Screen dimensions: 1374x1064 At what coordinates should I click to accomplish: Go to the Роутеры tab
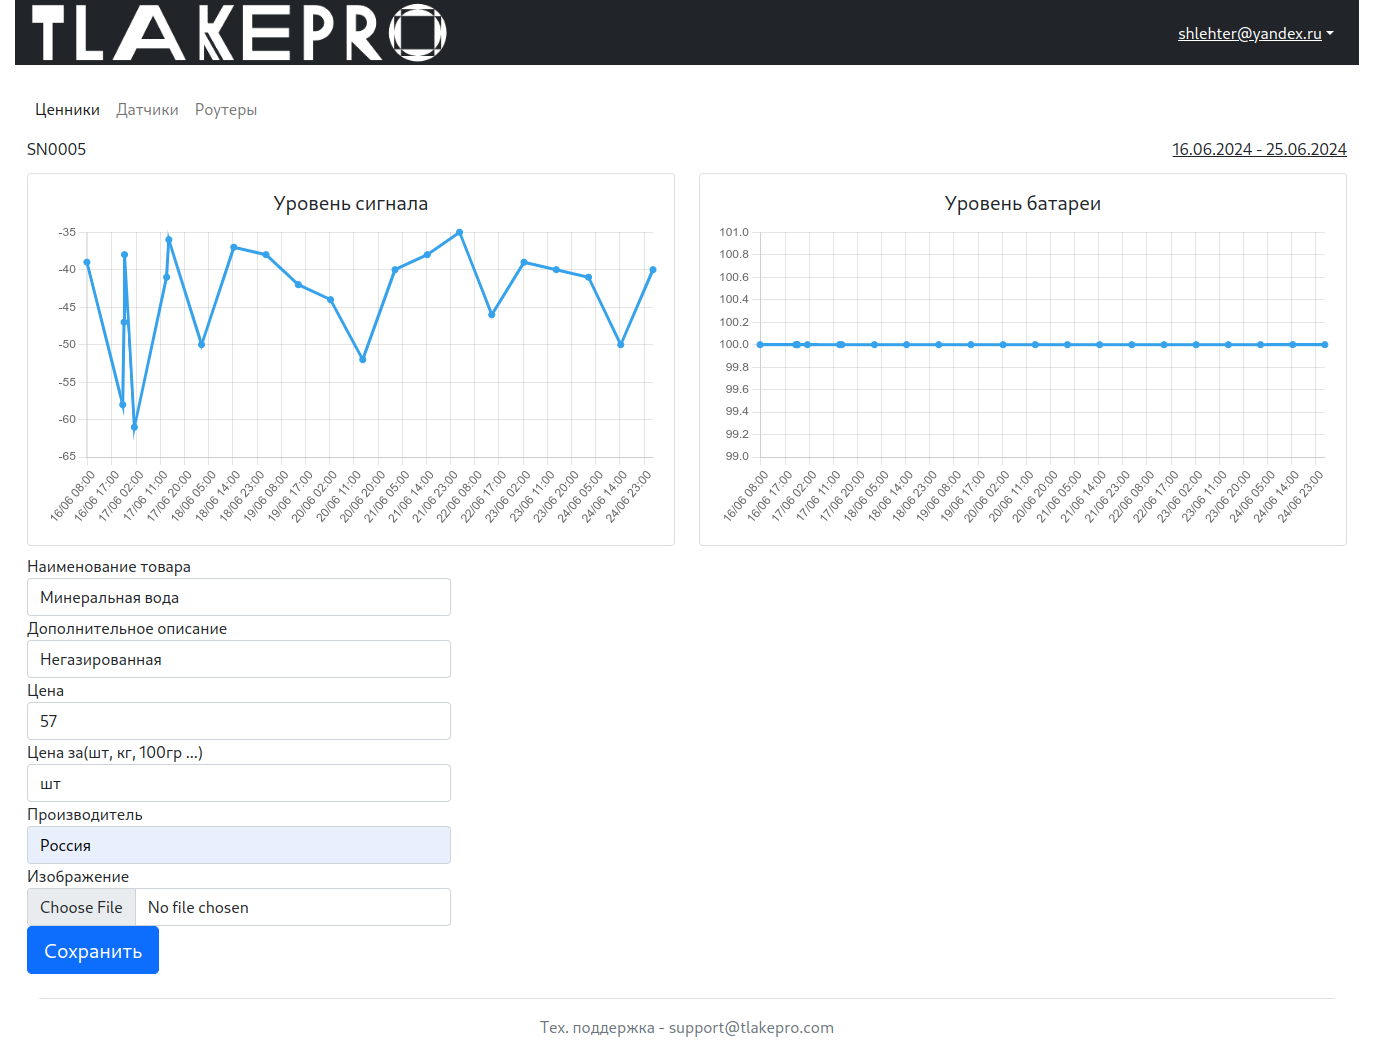pos(226,110)
